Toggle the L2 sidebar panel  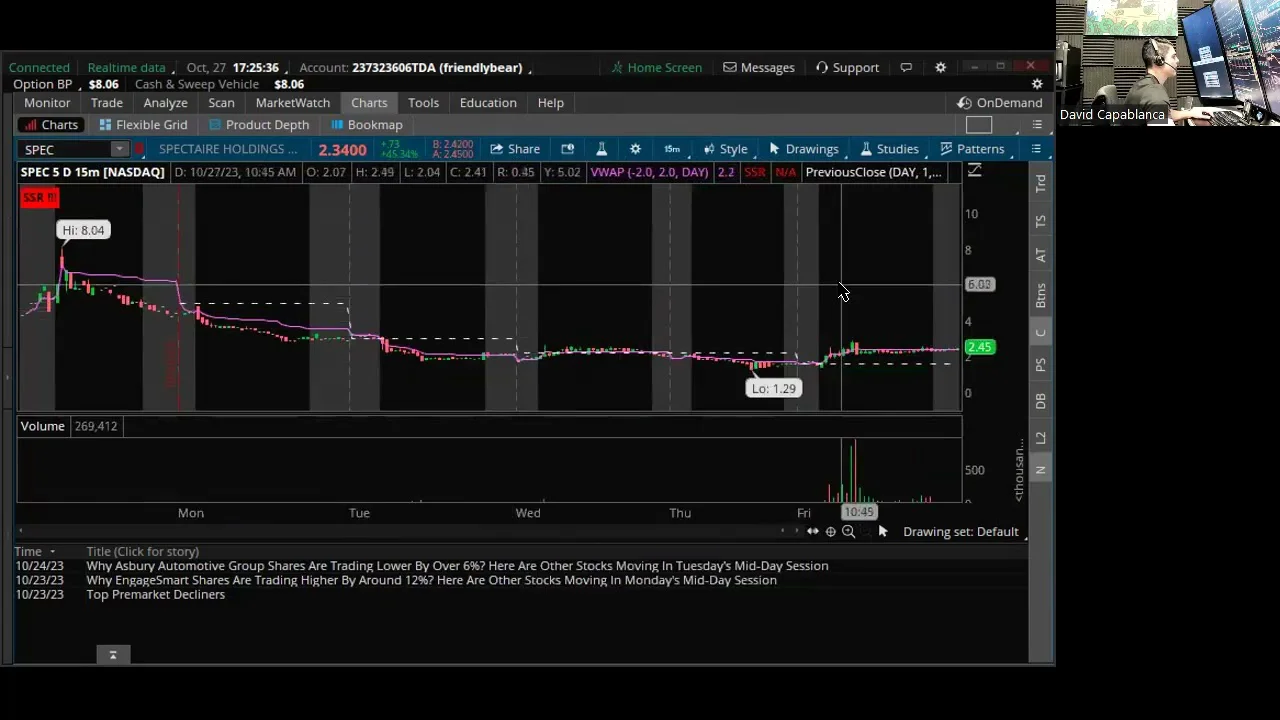[x=1040, y=438]
